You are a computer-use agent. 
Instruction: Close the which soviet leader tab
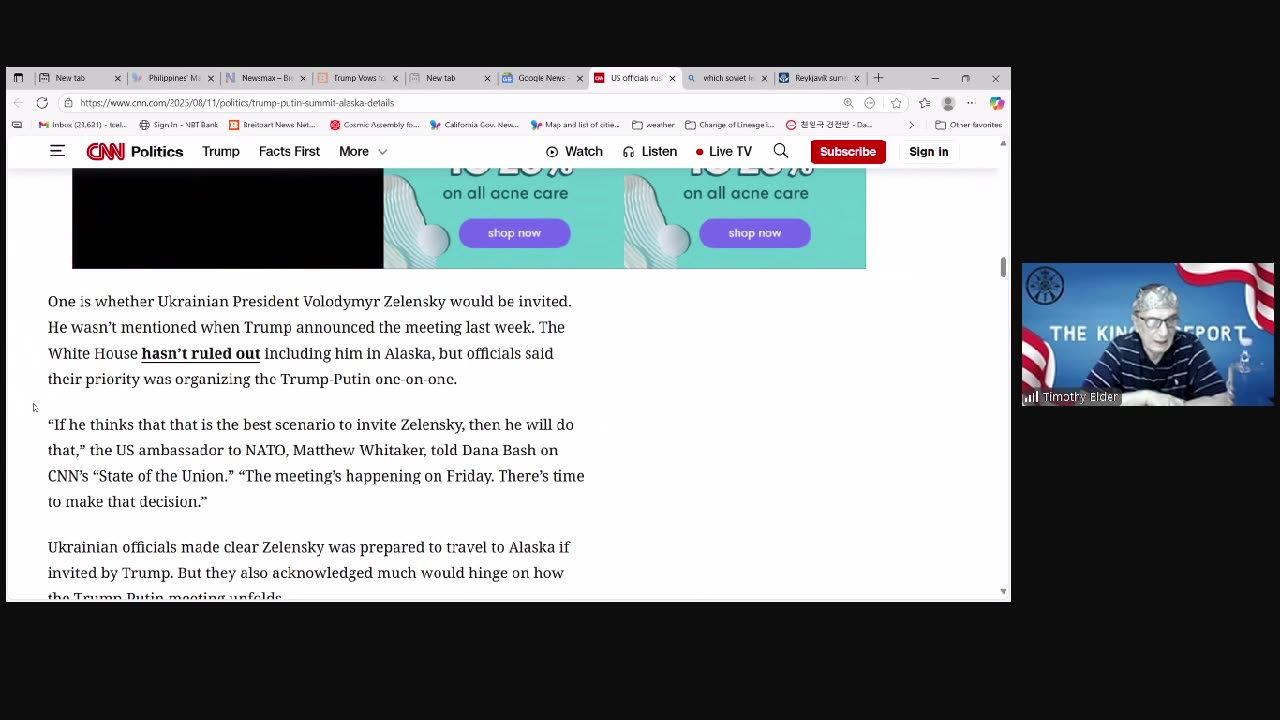click(x=764, y=78)
